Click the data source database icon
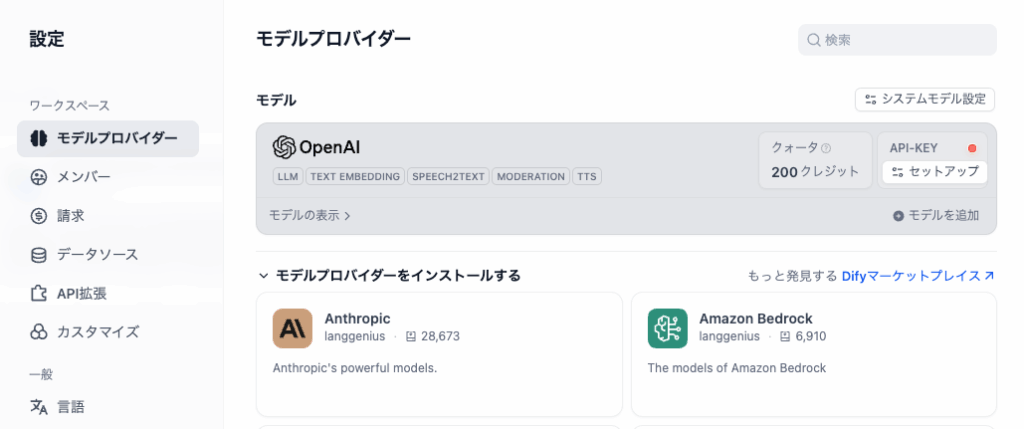The height and width of the screenshot is (429, 1024). (x=39, y=254)
